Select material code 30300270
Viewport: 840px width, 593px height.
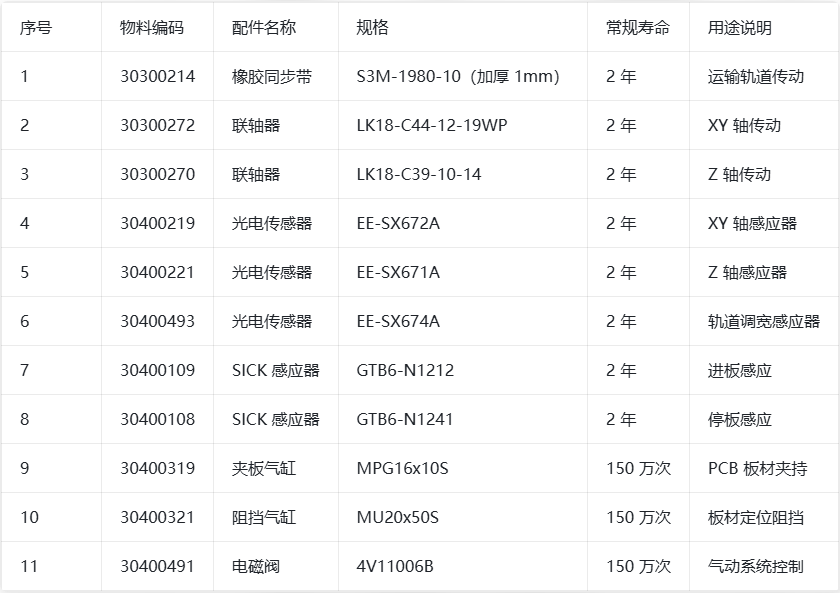tap(158, 175)
